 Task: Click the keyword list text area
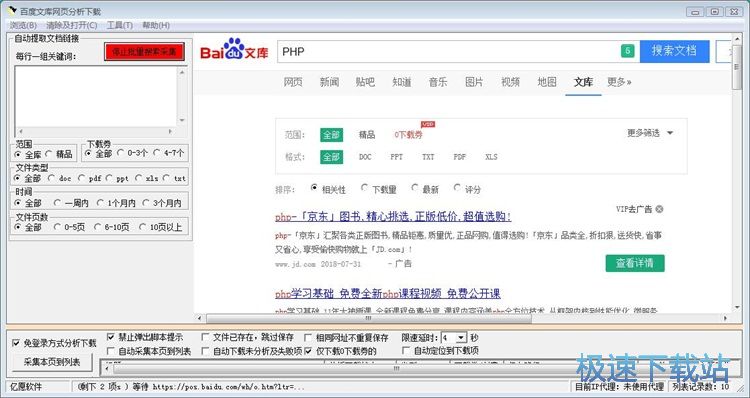[x=96, y=96]
